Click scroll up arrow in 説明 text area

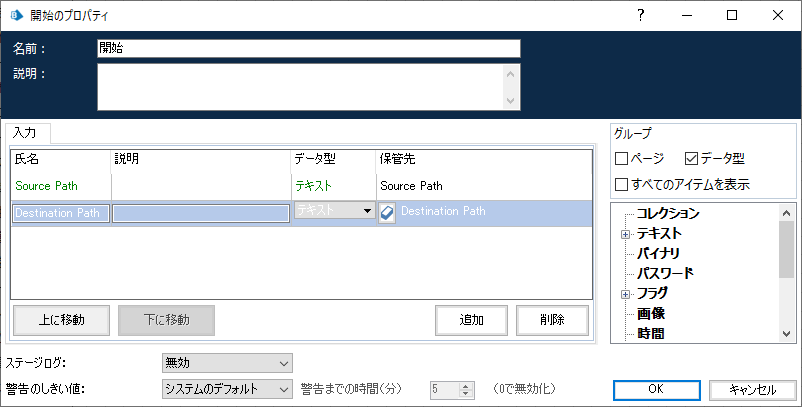(x=510, y=74)
